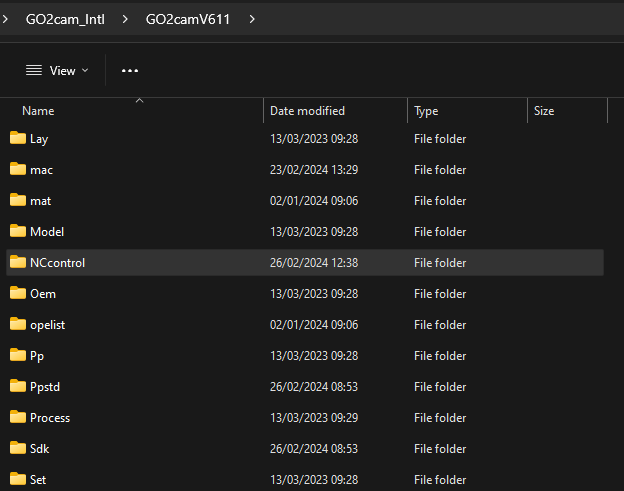Click the Lay folder icon
The image size is (624, 491).
click(18, 138)
